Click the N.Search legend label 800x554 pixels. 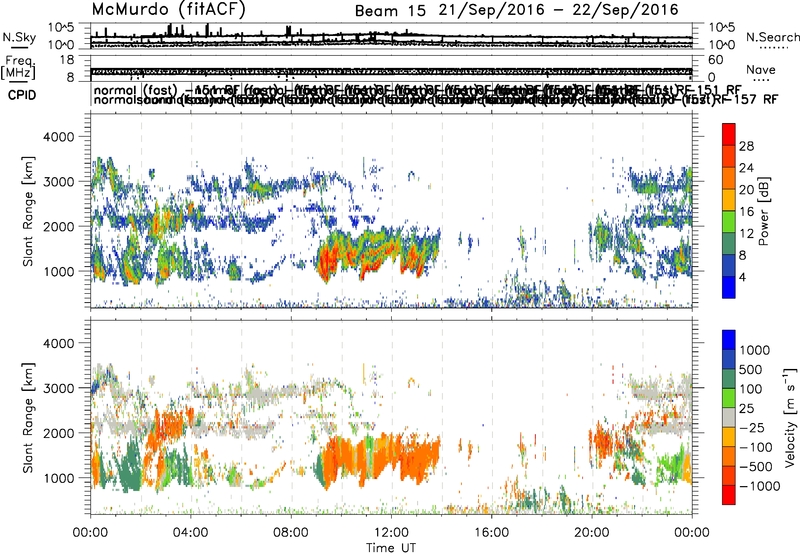pyautogui.click(x=772, y=37)
